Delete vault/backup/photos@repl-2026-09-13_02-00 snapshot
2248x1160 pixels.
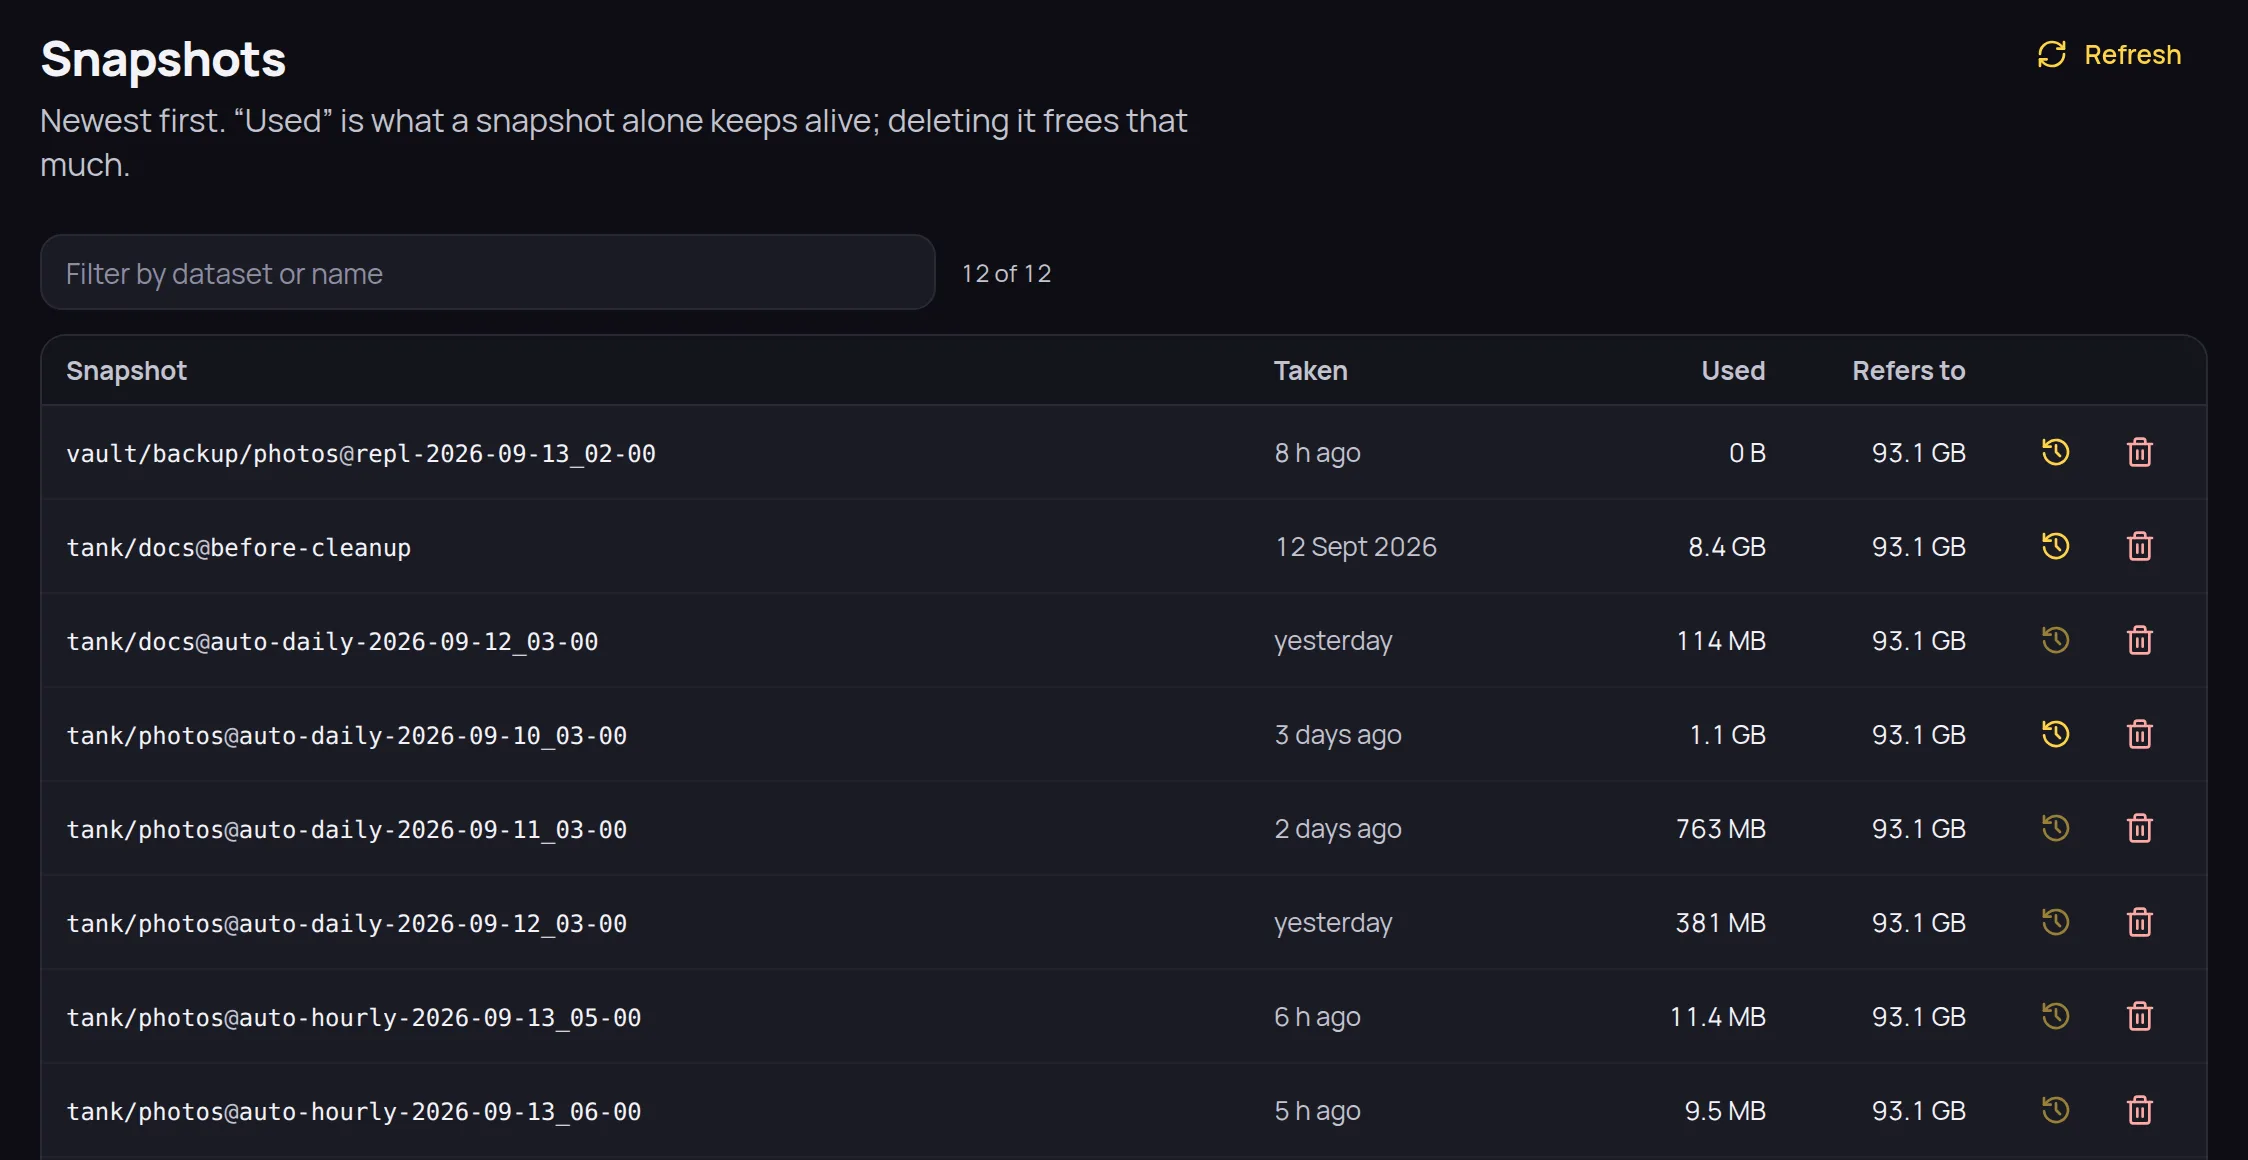click(2139, 452)
